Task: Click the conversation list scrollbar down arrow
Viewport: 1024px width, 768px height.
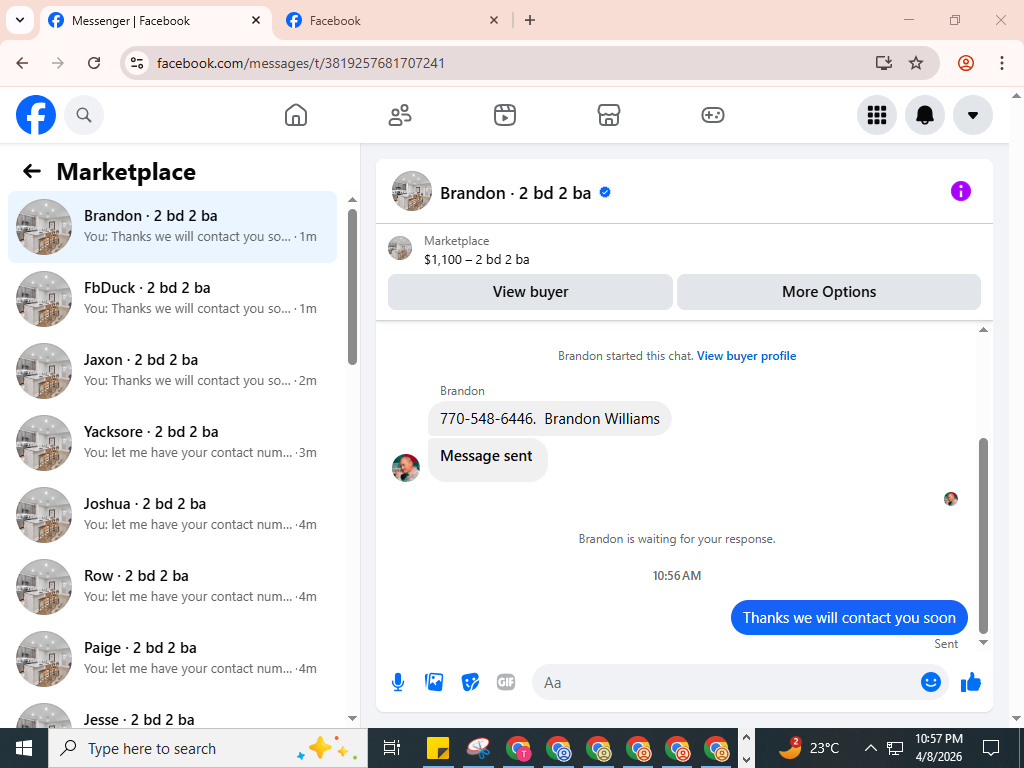Action: [353, 718]
